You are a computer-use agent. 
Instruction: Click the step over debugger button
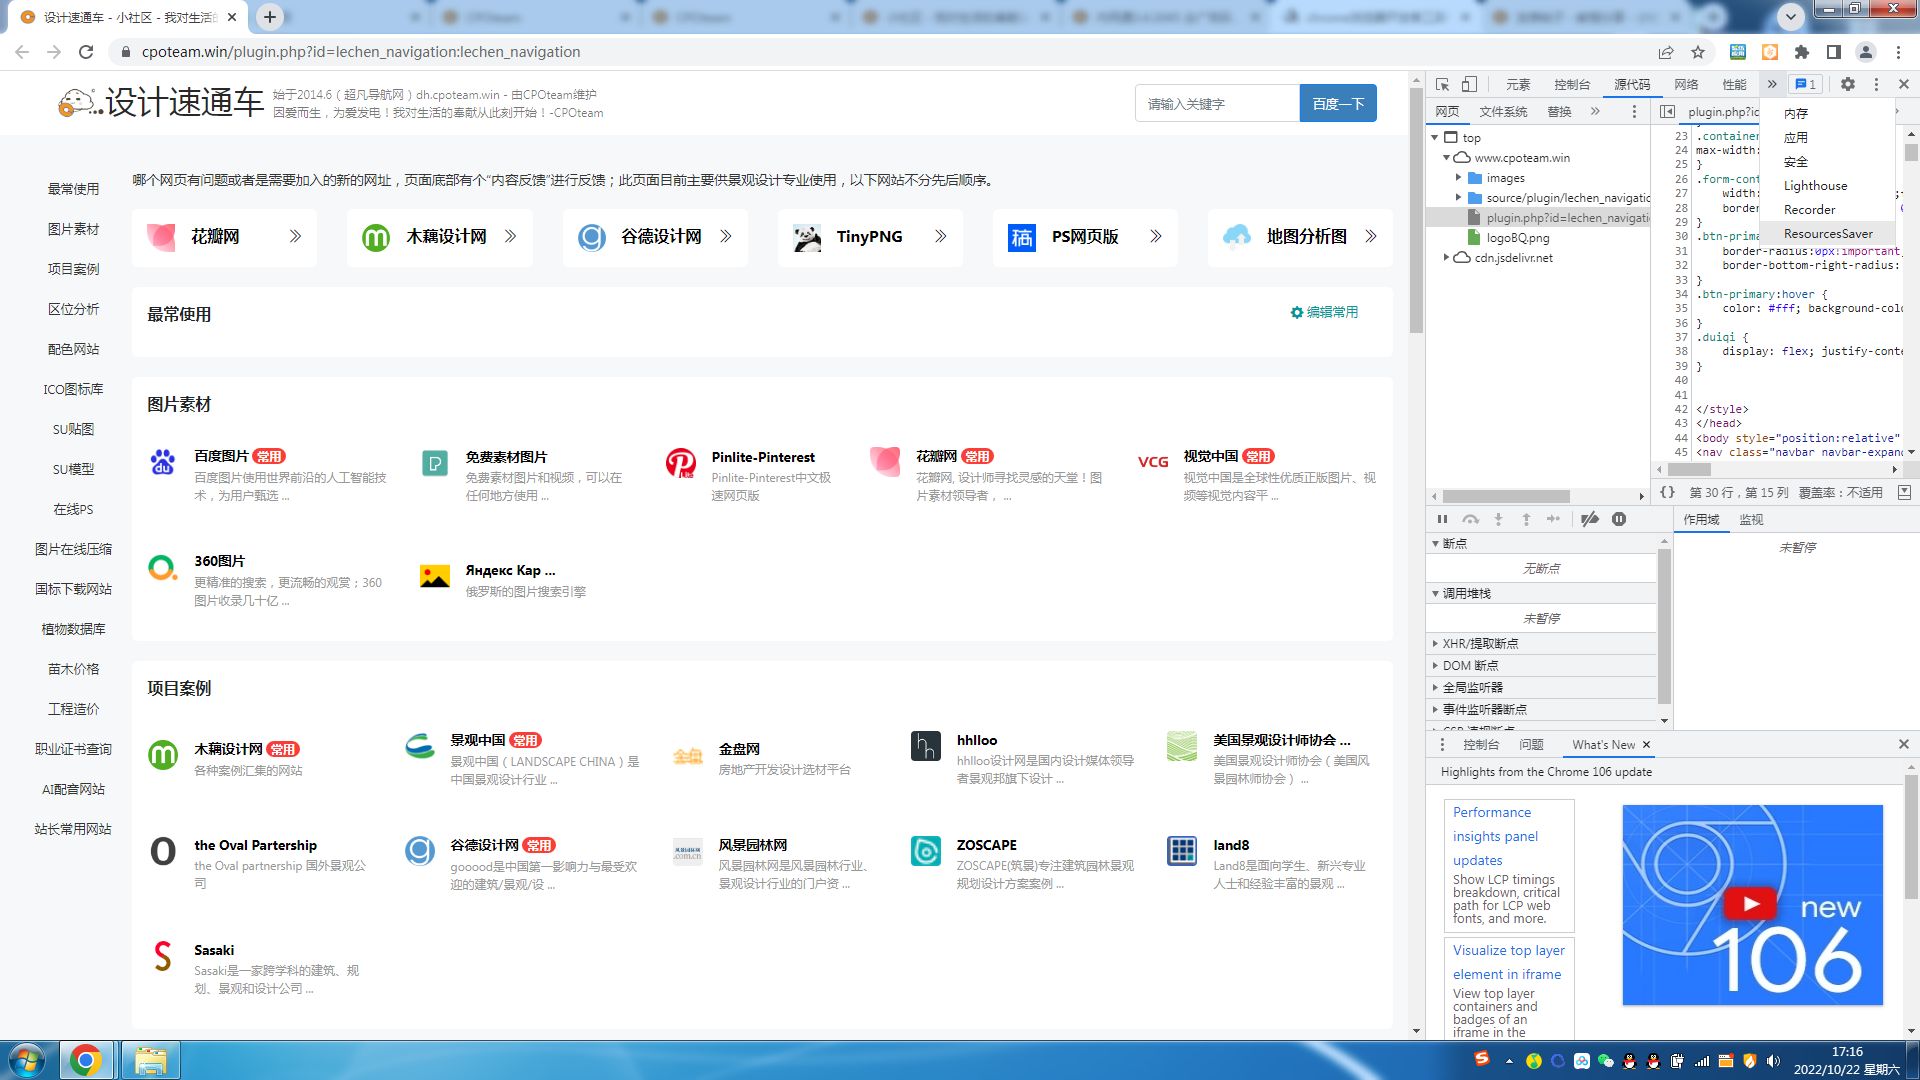[1470, 519]
